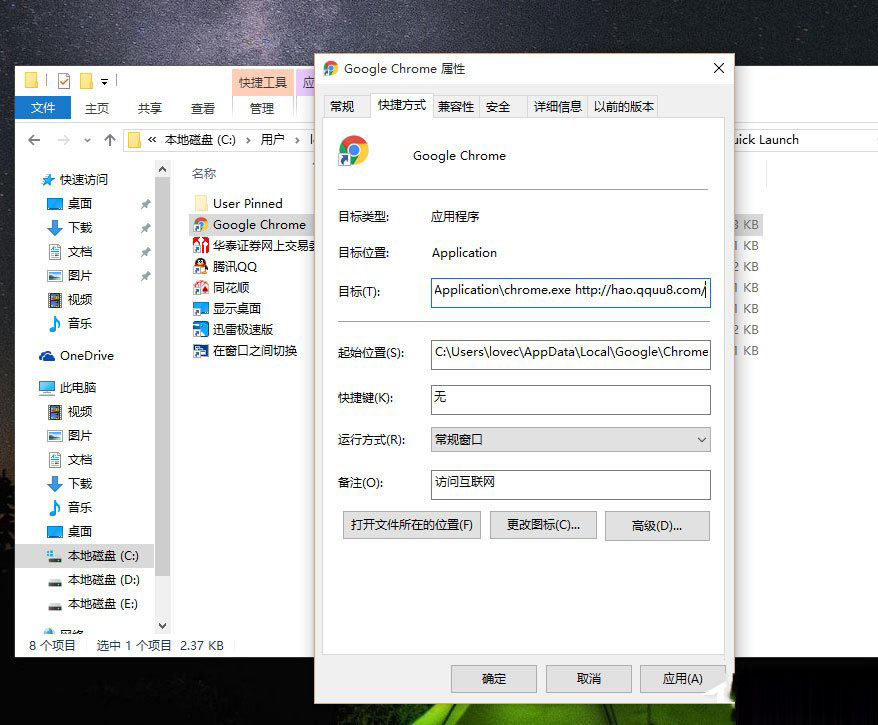Click navigation pane scrollbar down arrow
This screenshot has height=725, width=878.
click(162, 625)
